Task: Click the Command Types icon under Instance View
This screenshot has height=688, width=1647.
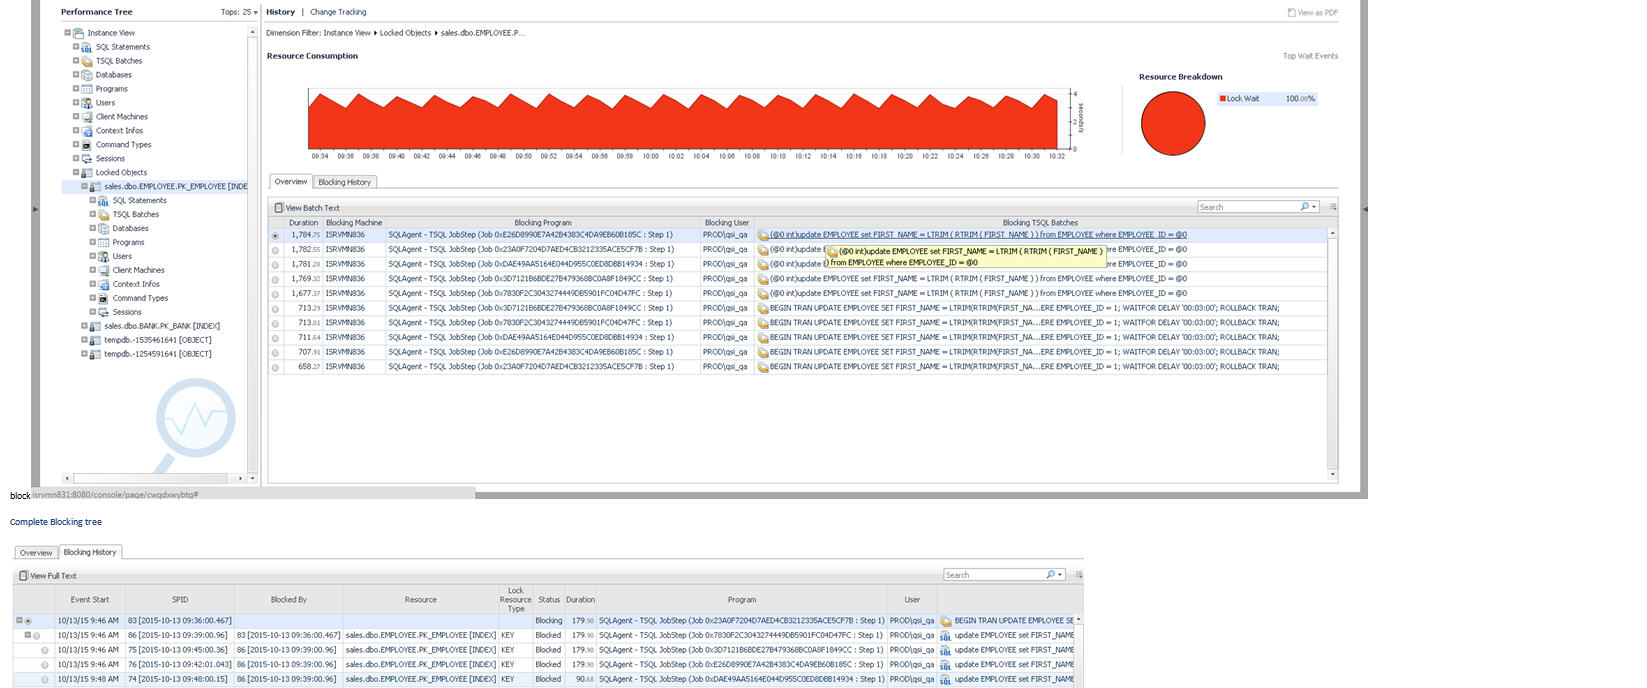Action: pos(87,145)
